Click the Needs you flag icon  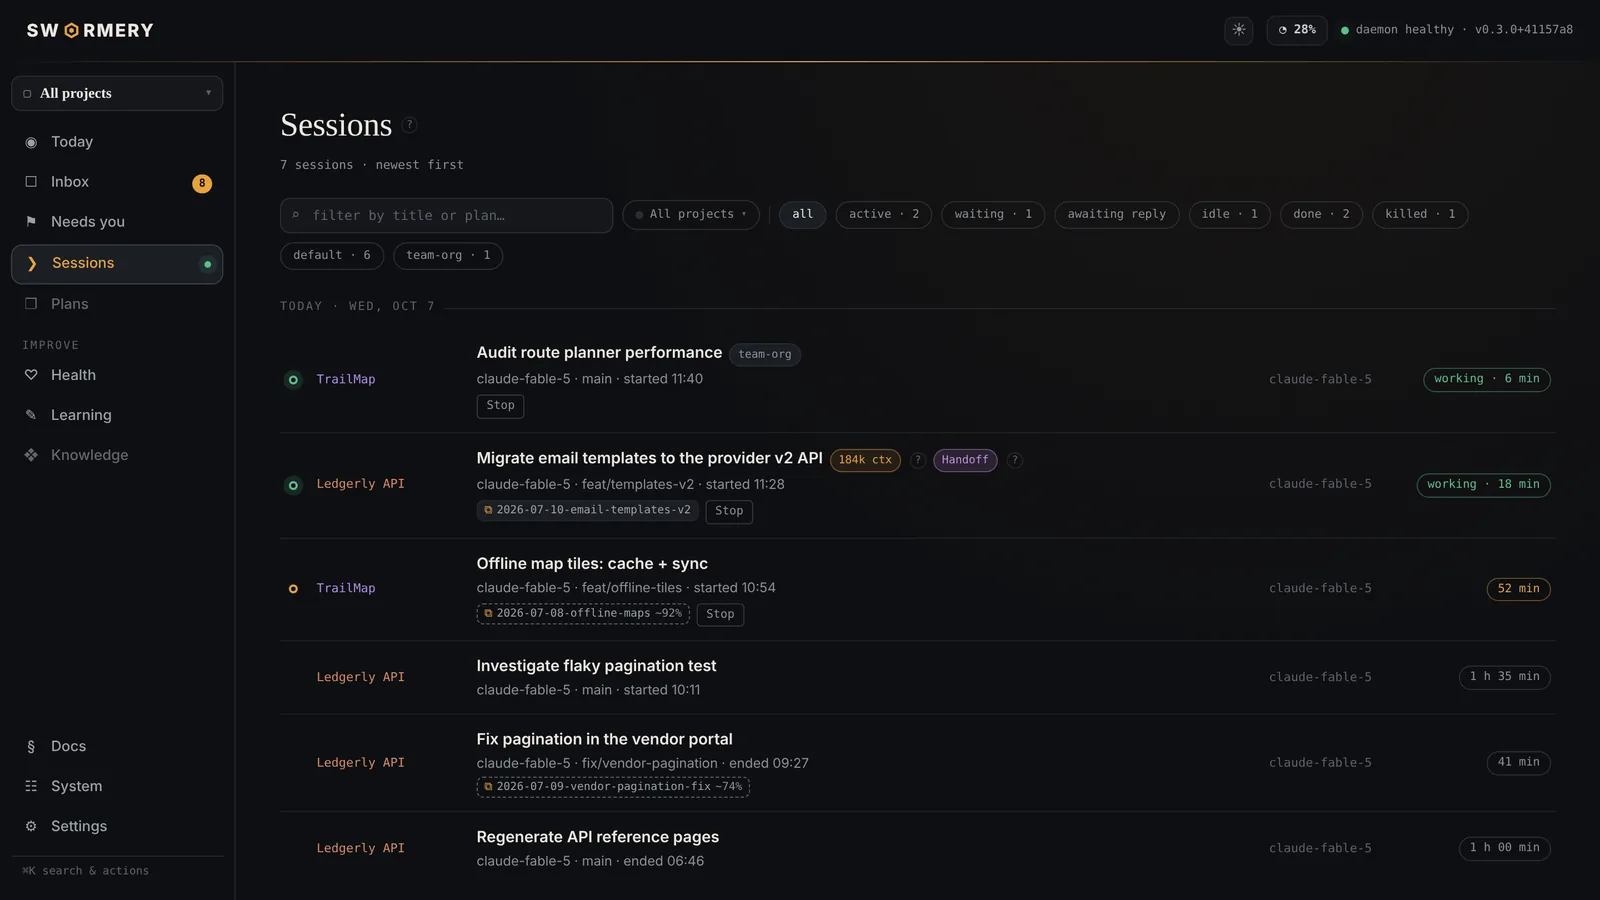31,222
